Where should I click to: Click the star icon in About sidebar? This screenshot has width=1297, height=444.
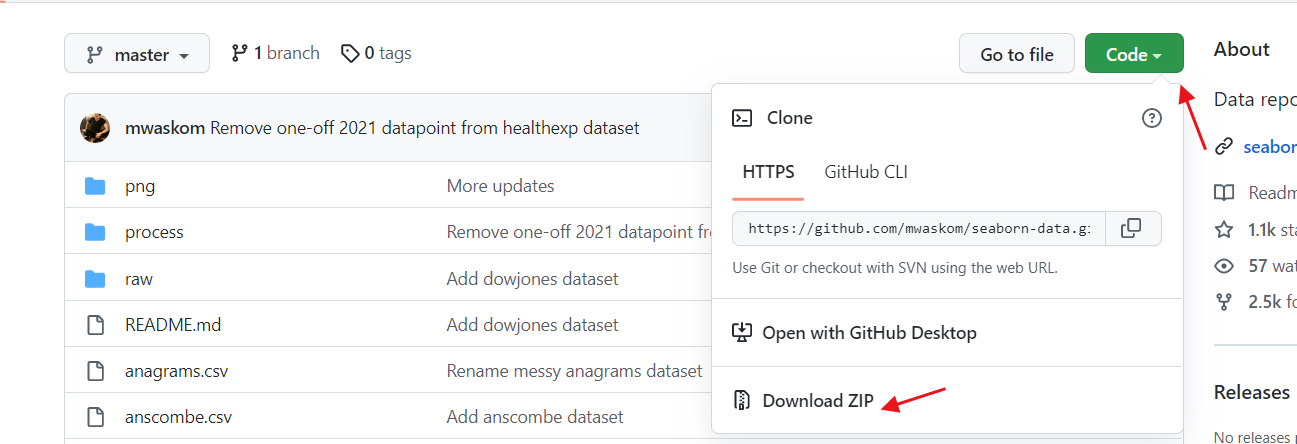point(1224,229)
